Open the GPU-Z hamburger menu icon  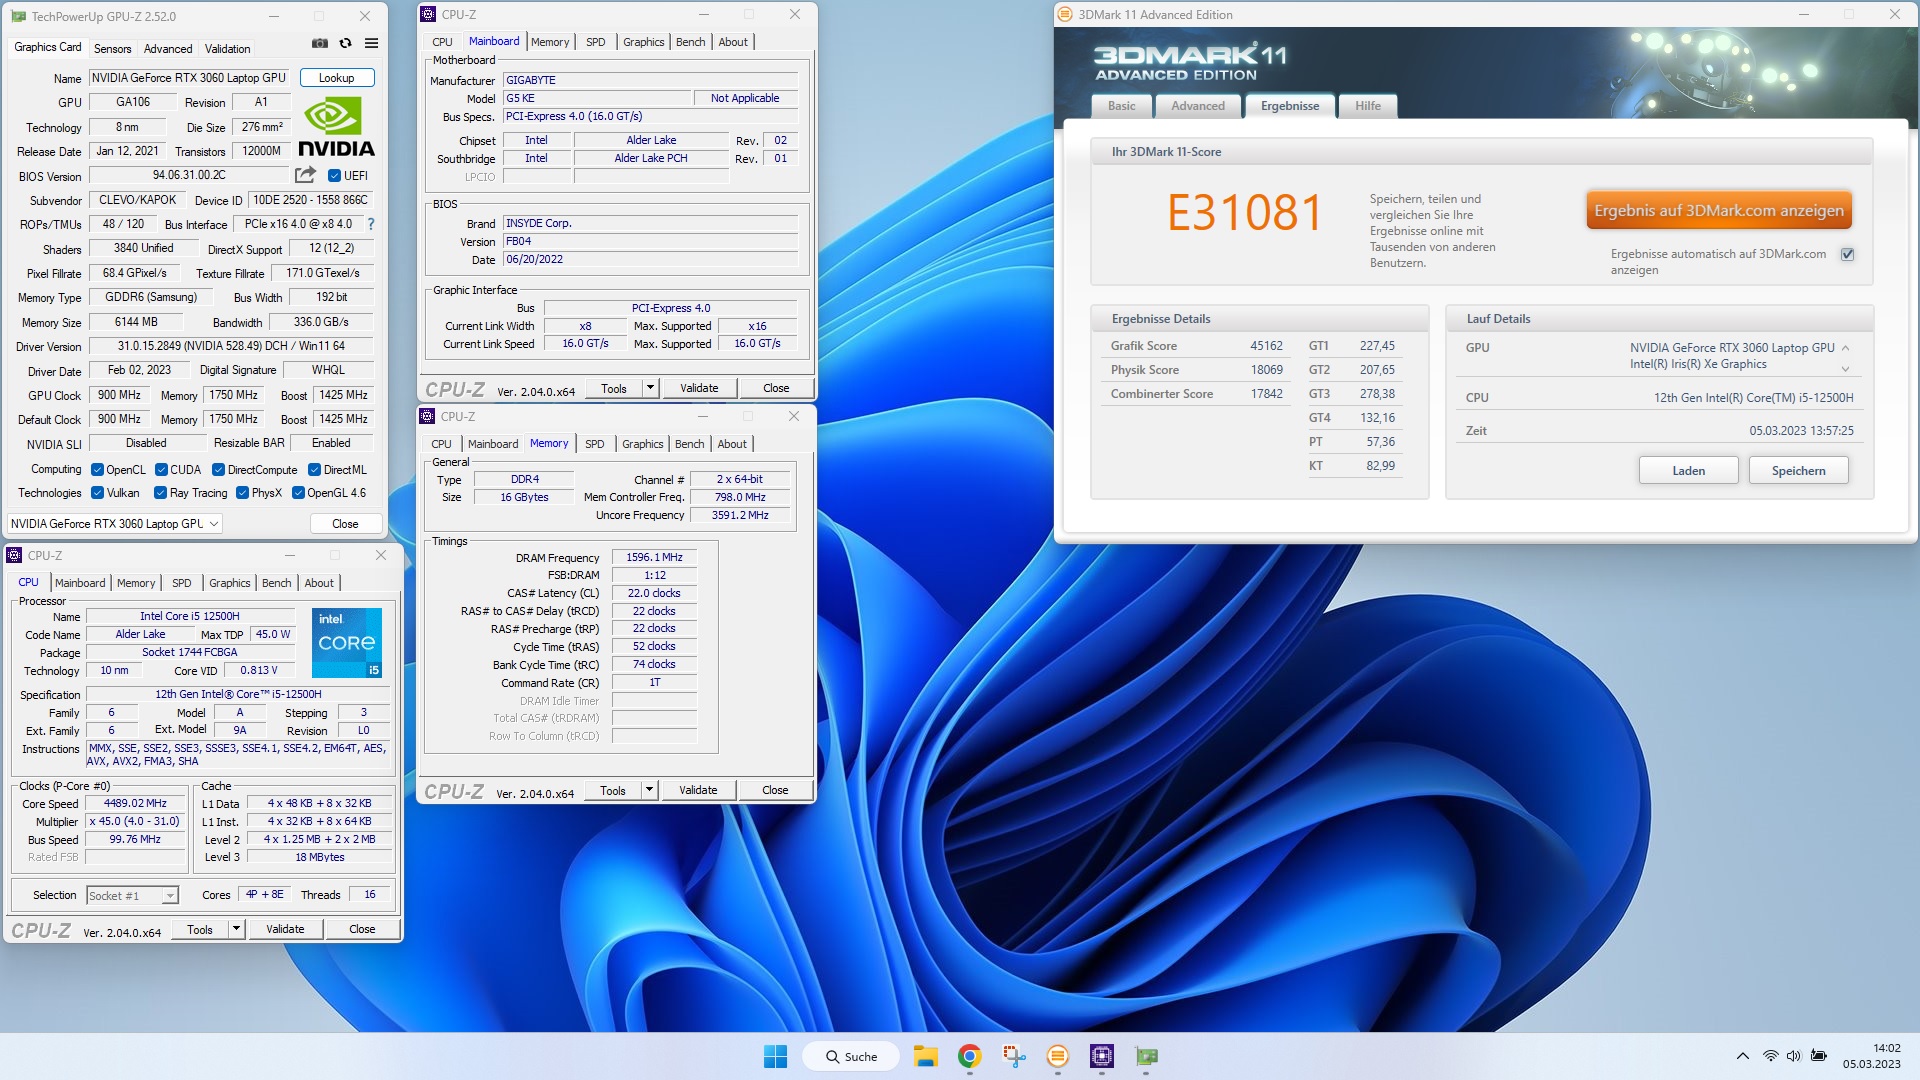(x=372, y=43)
